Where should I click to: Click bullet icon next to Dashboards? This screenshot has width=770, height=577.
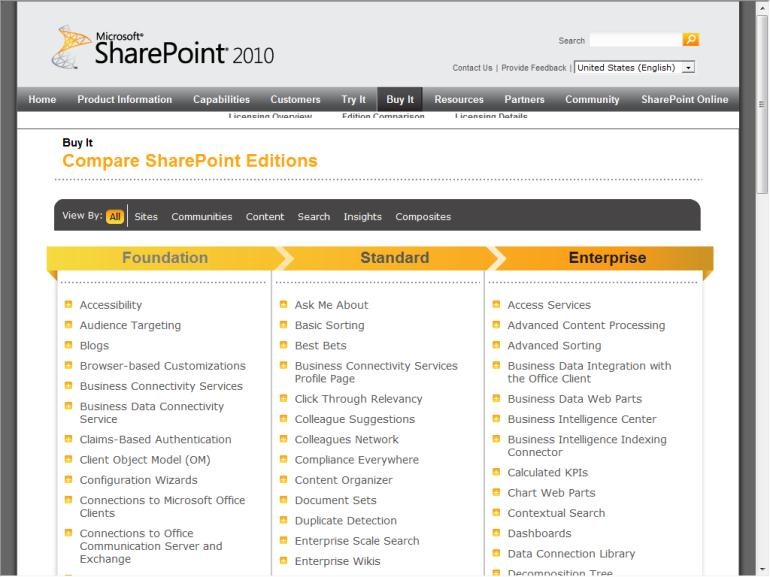(496, 533)
